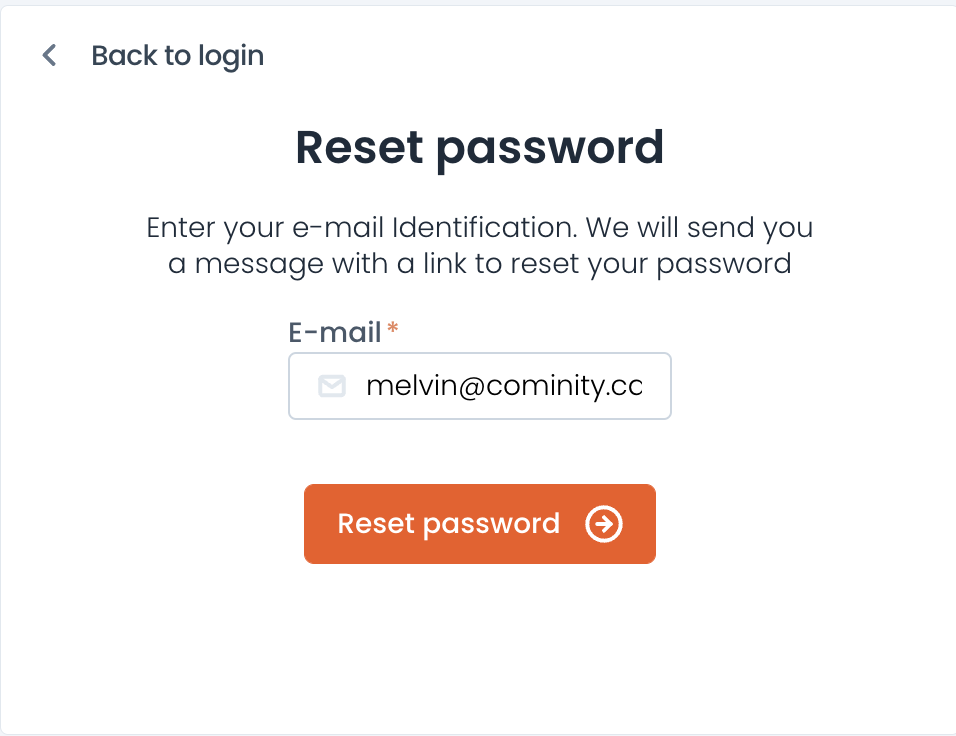The image size is (956, 736).
Task: Click the back chevron arrow icon
Action: pyautogui.click(x=49, y=55)
